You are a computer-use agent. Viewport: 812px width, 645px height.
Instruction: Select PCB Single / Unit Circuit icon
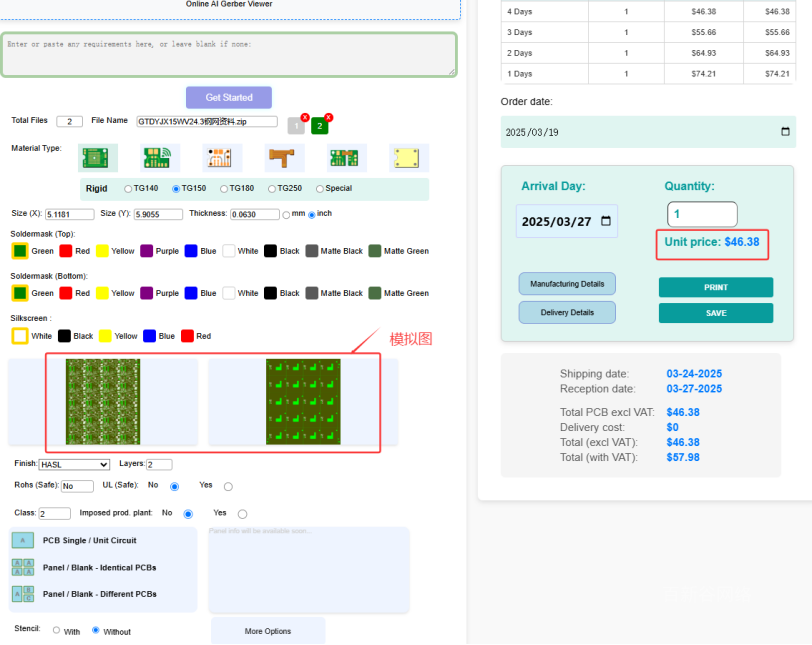[22, 540]
